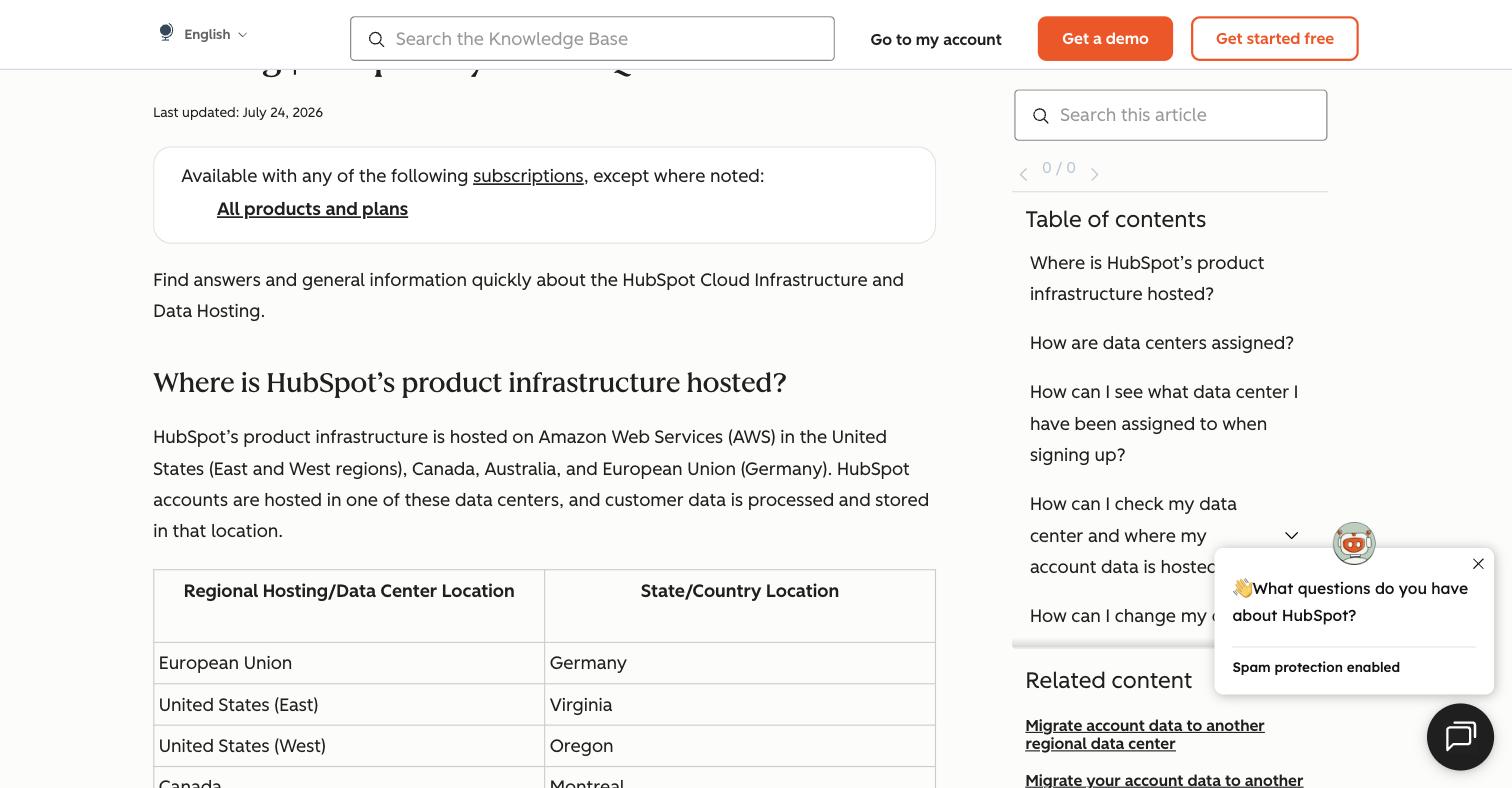The height and width of the screenshot is (788, 1512).
Task: Click the chatbot robot avatar
Action: (x=1354, y=543)
